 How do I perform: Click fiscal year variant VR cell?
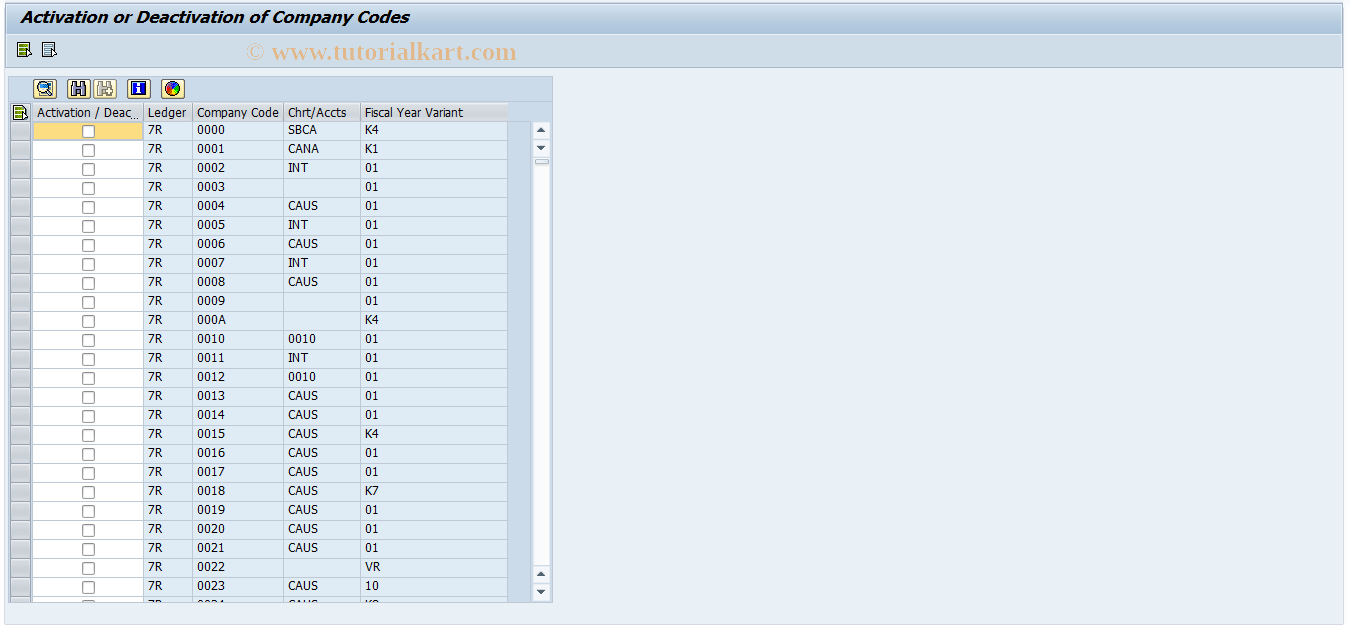coord(434,568)
